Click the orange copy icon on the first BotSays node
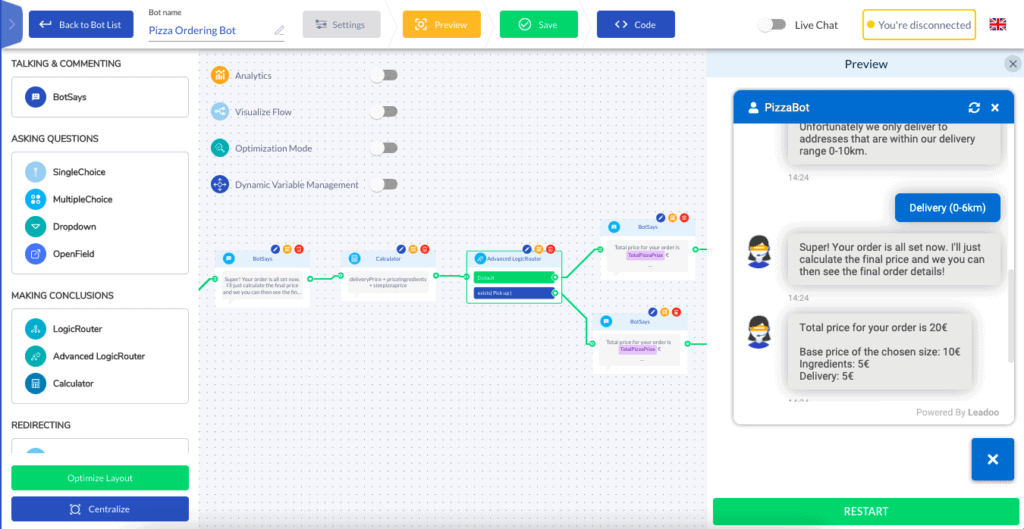1024x529 pixels. click(287, 248)
